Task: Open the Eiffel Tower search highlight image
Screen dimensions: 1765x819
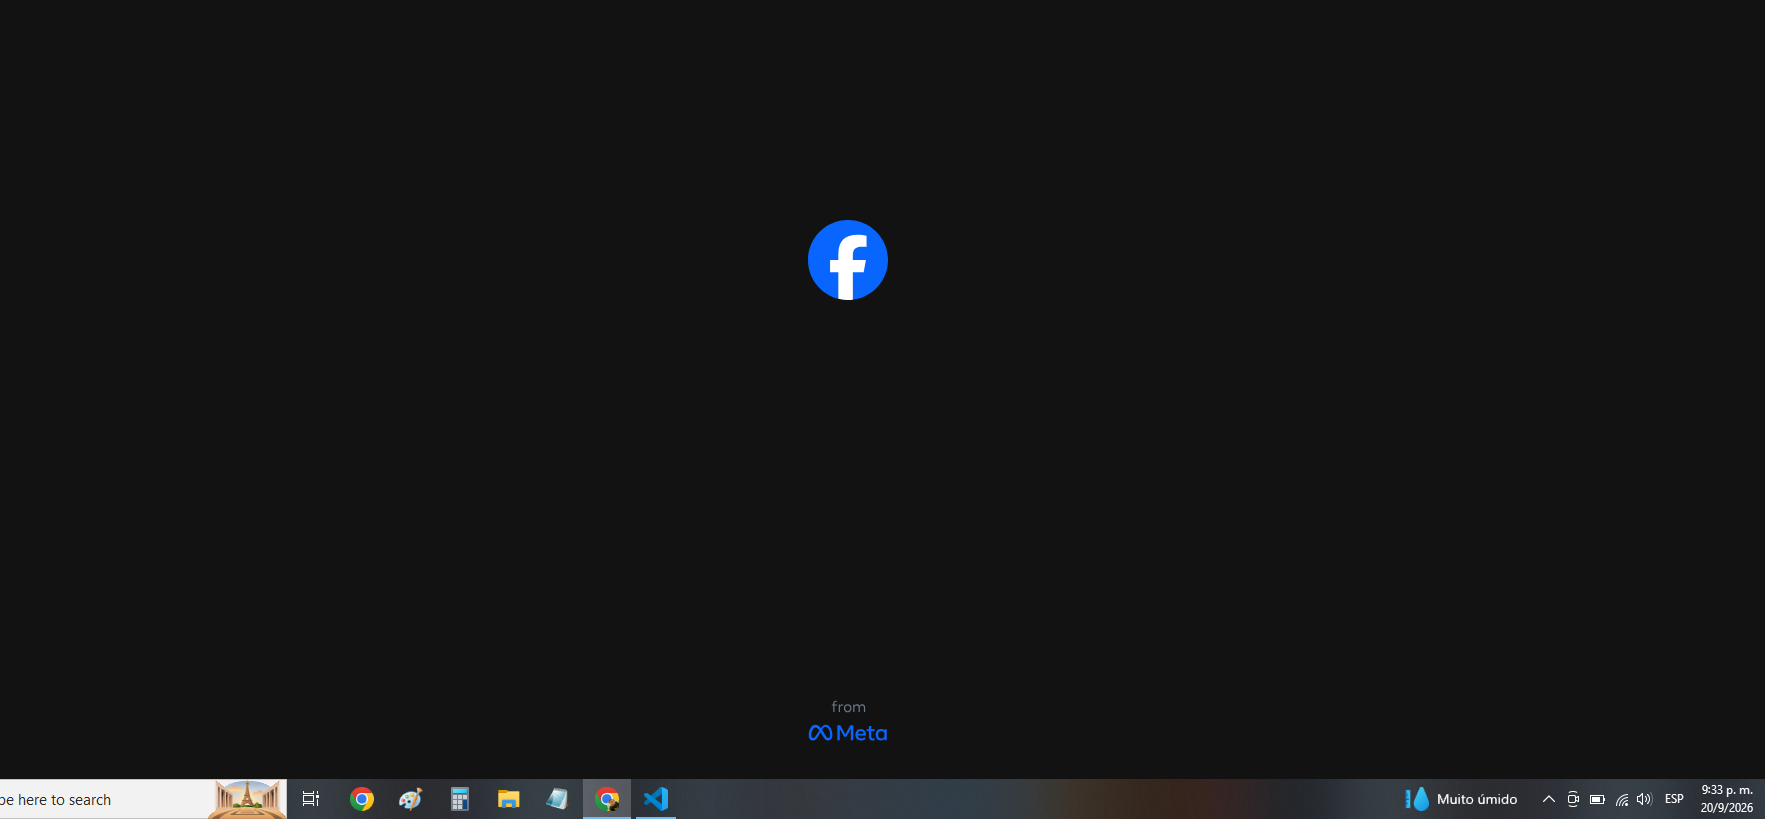Action: [x=246, y=799]
